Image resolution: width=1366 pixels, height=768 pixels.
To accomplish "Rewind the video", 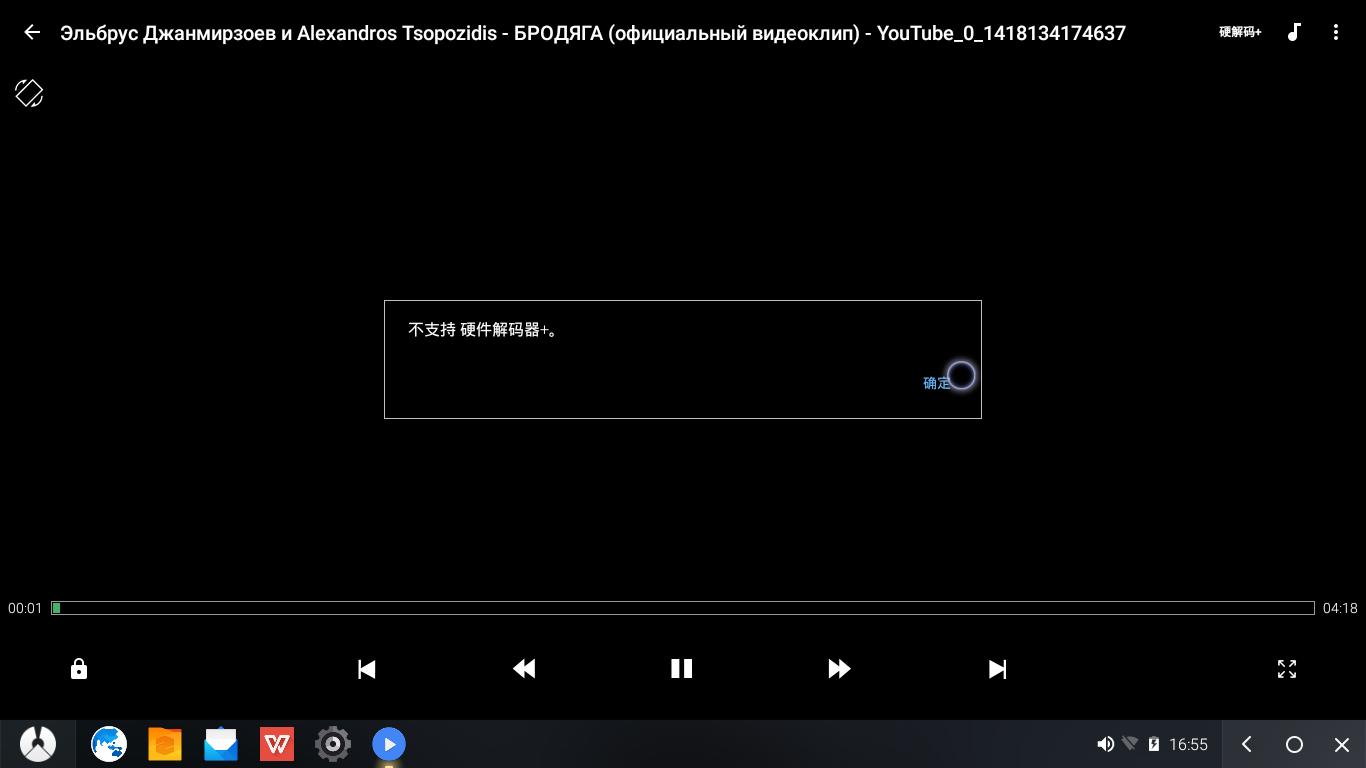I will coord(524,669).
